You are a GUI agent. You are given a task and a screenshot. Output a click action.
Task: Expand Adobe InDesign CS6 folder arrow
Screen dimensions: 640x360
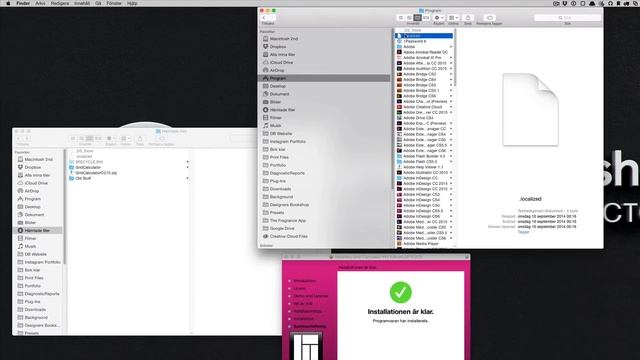(x=451, y=216)
